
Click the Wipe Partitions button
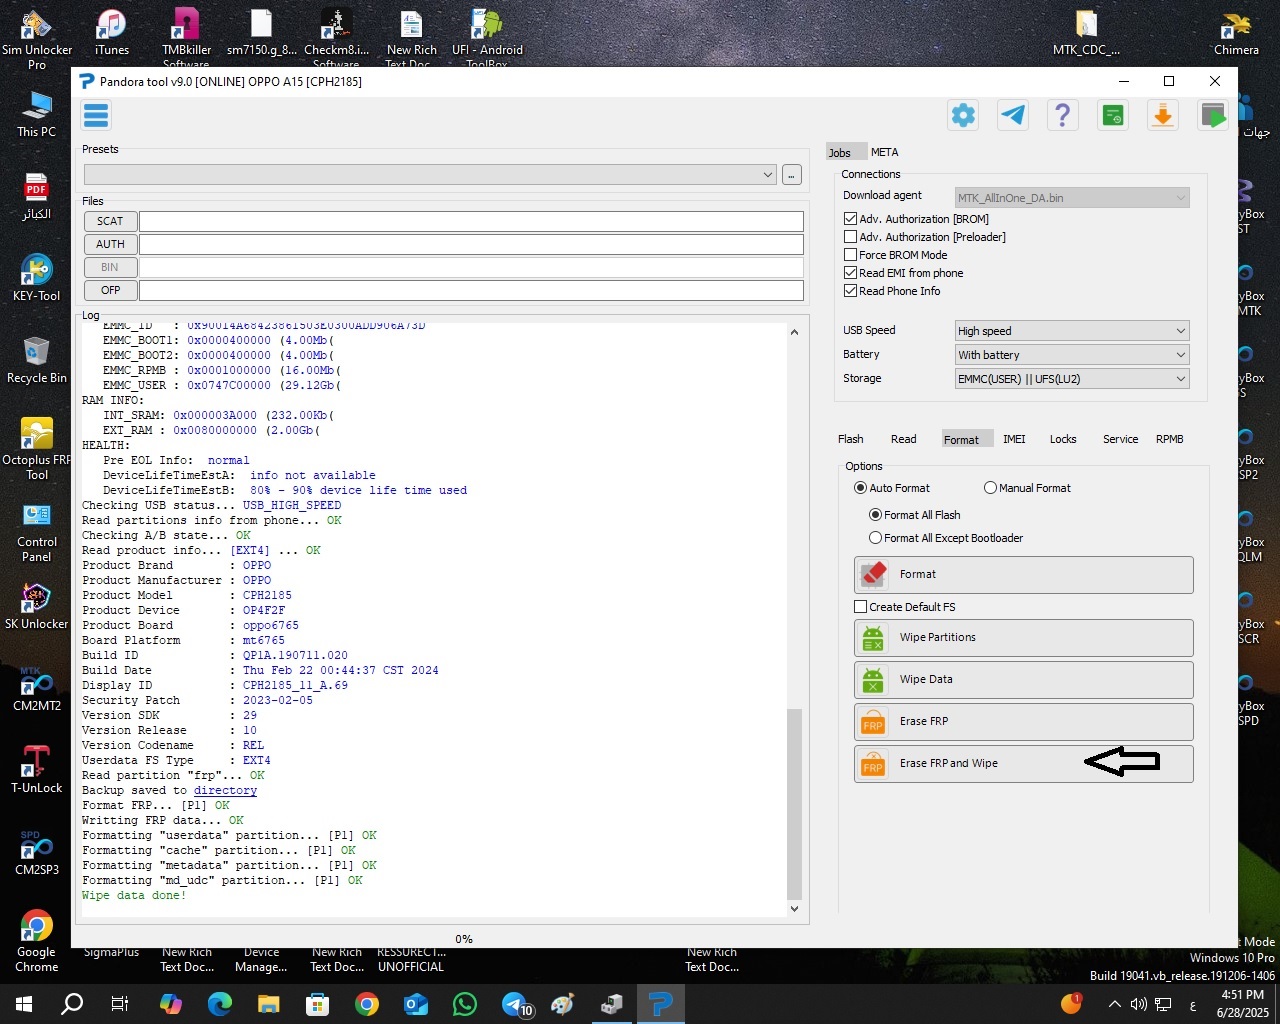1023,638
